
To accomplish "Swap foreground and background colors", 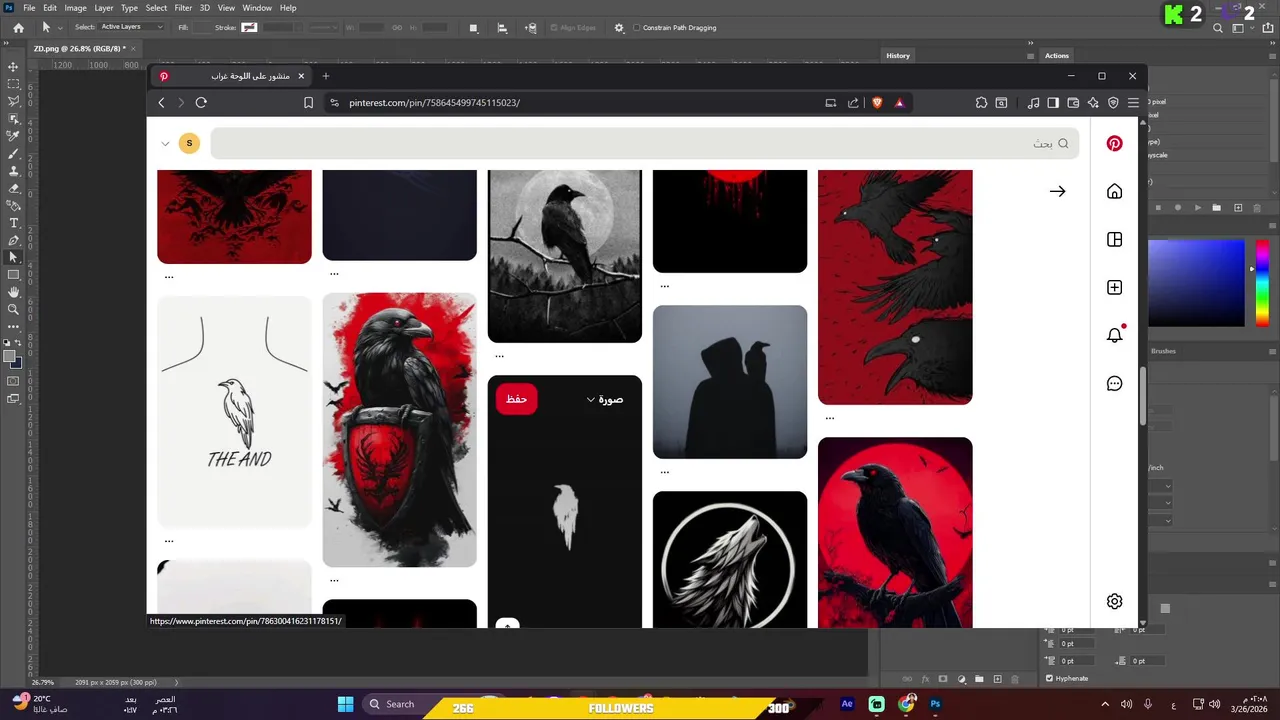I will [19, 344].
